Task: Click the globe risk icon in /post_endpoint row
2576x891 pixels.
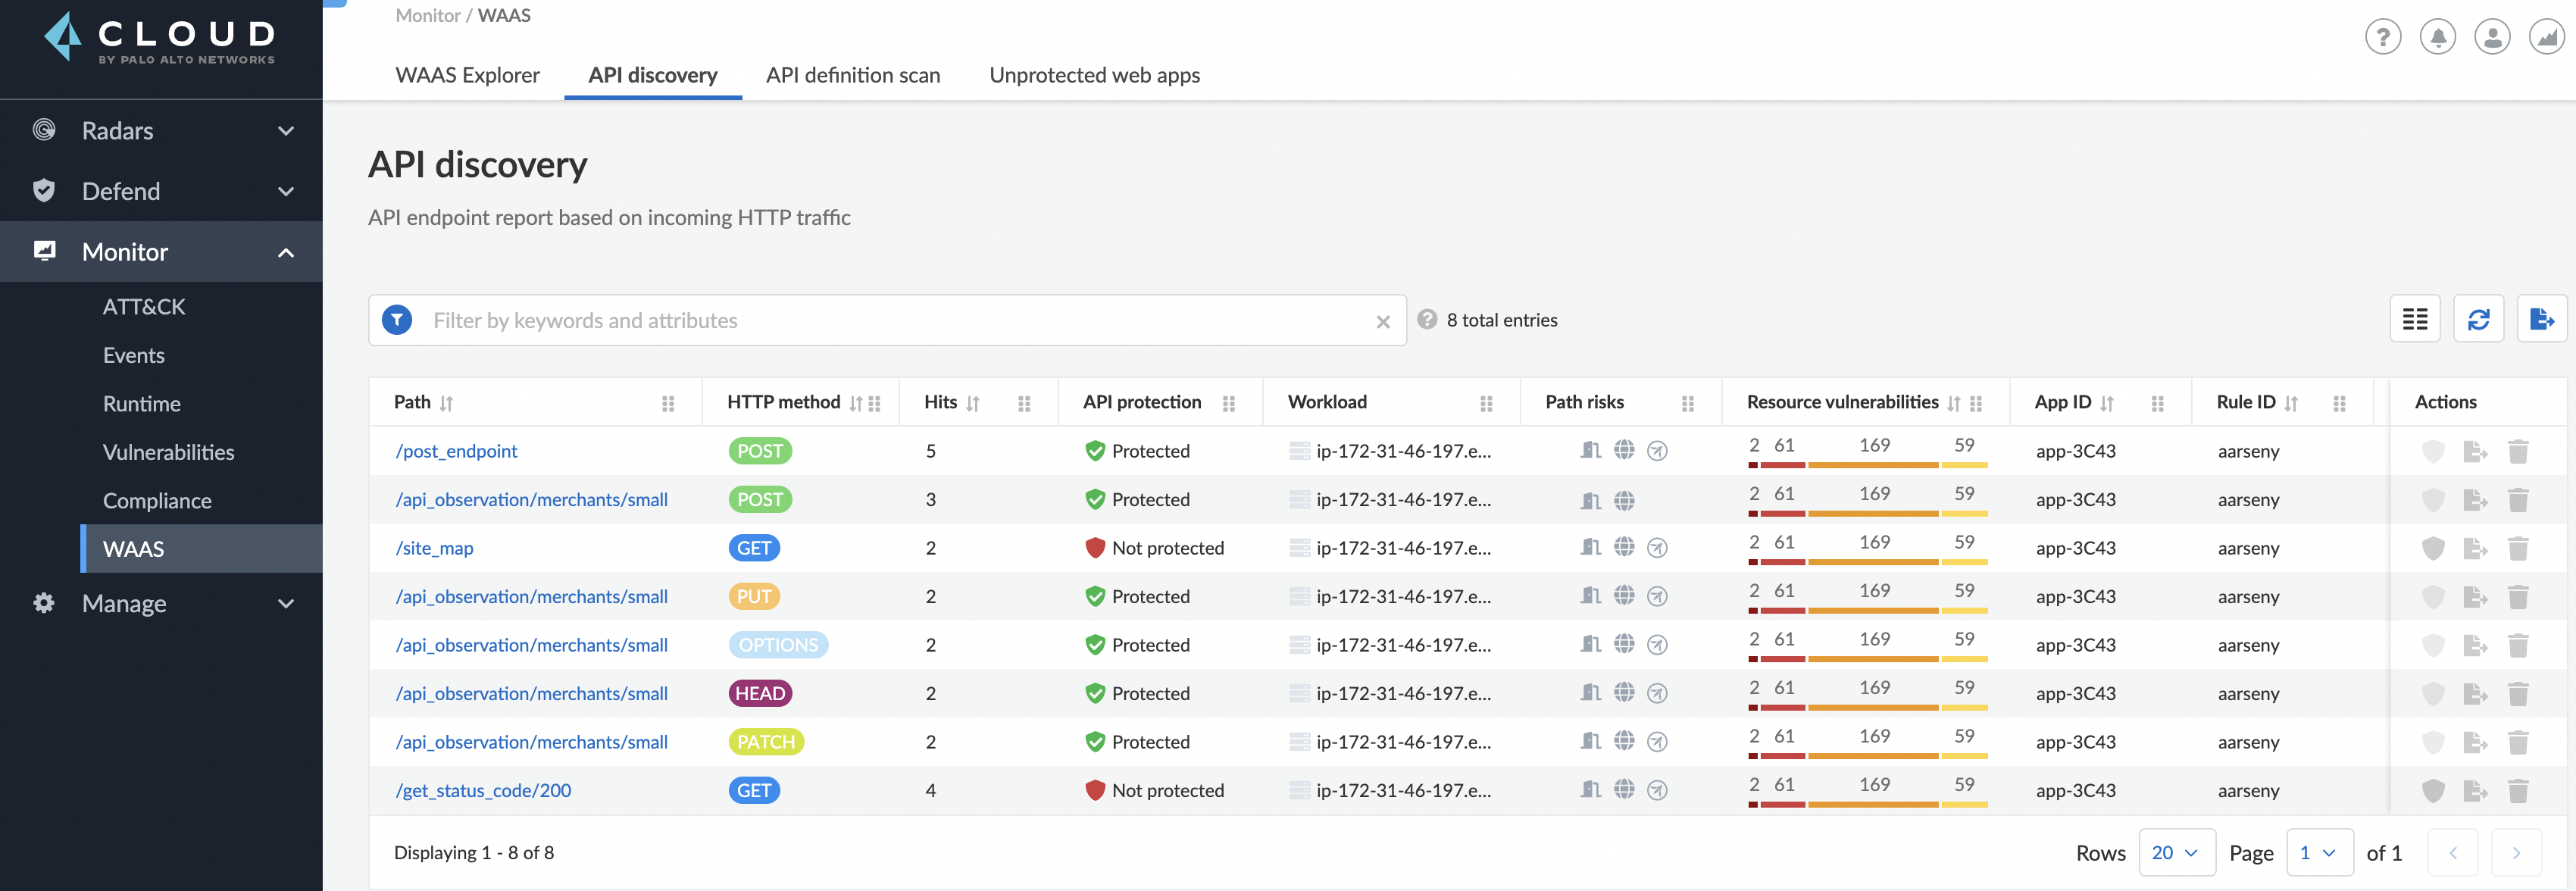Action: tap(1624, 450)
